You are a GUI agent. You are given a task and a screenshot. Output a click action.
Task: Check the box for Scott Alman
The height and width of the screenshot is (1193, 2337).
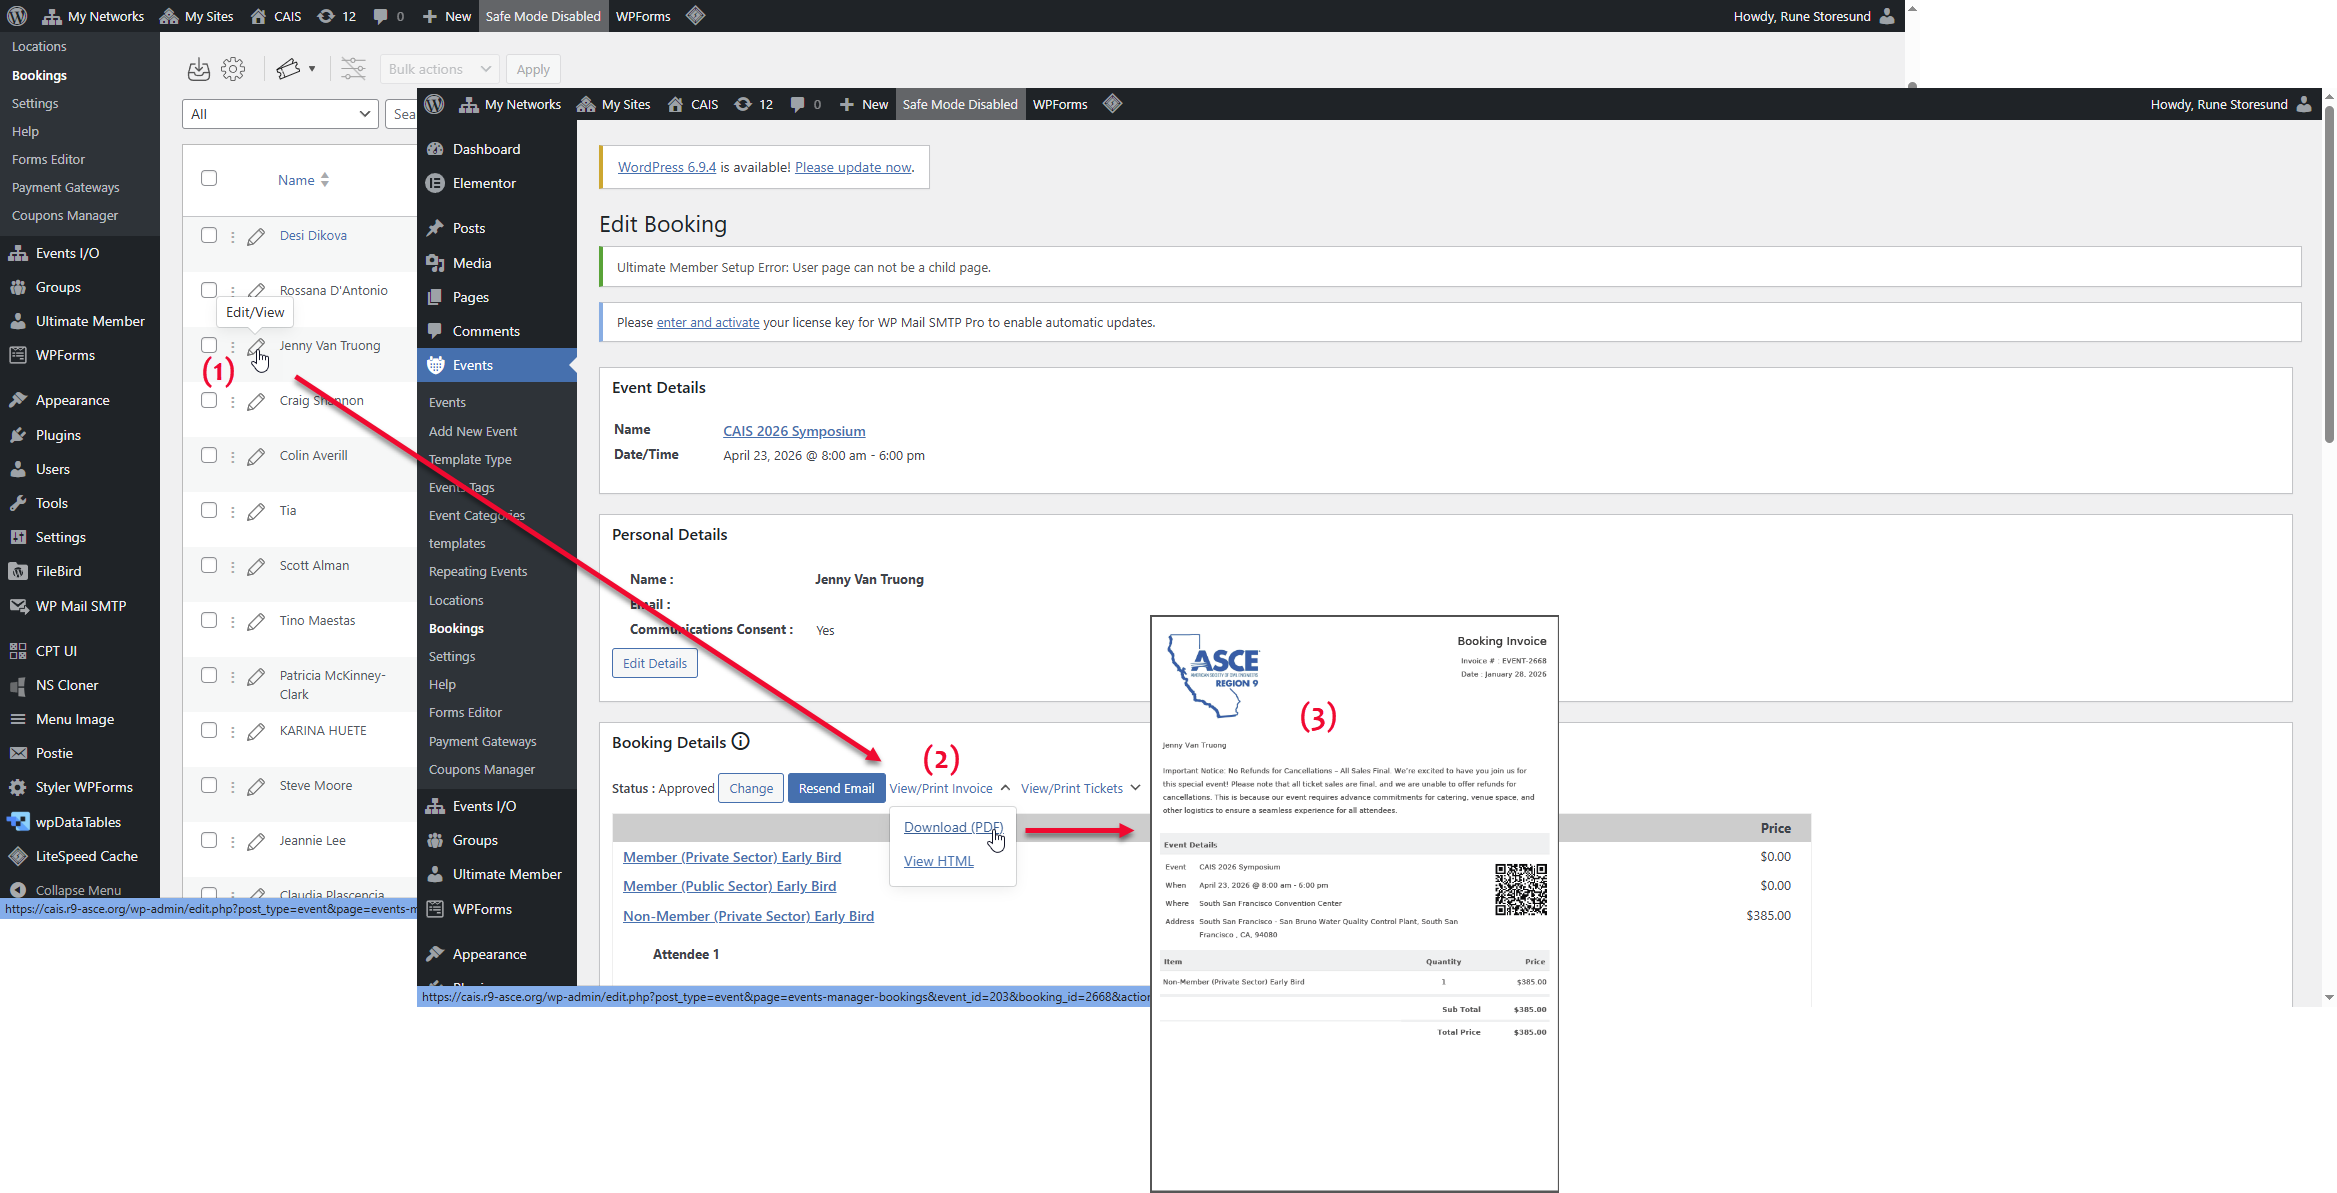tap(209, 565)
